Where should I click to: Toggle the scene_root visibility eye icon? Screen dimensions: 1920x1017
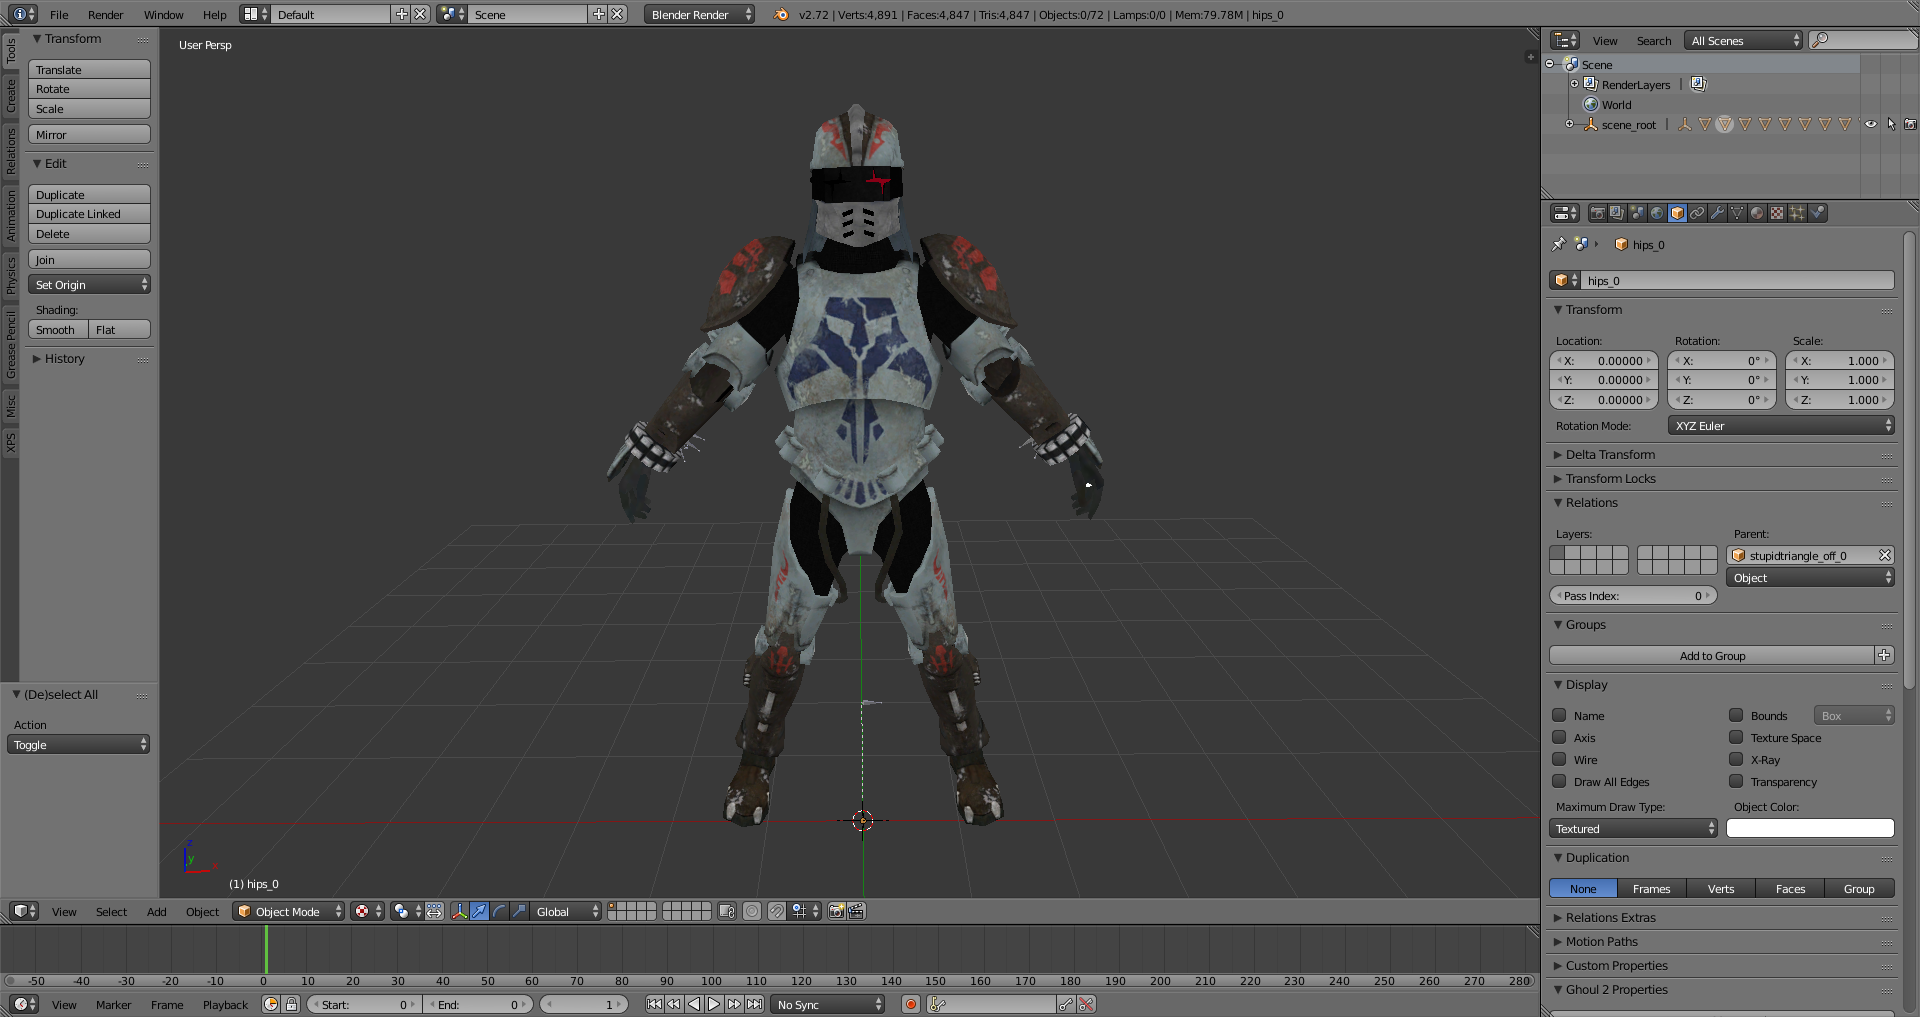click(1870, 124)
